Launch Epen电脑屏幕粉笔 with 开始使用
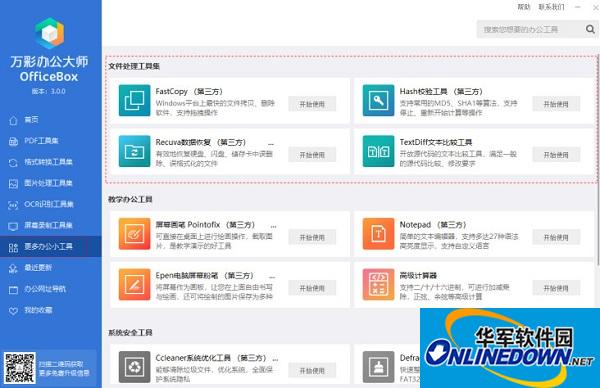 [x=312, y=288]
